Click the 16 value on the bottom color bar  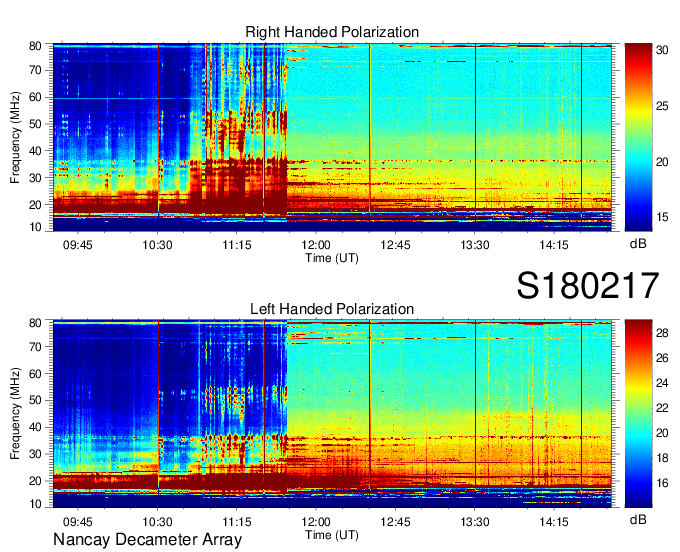tap(662, 483)
